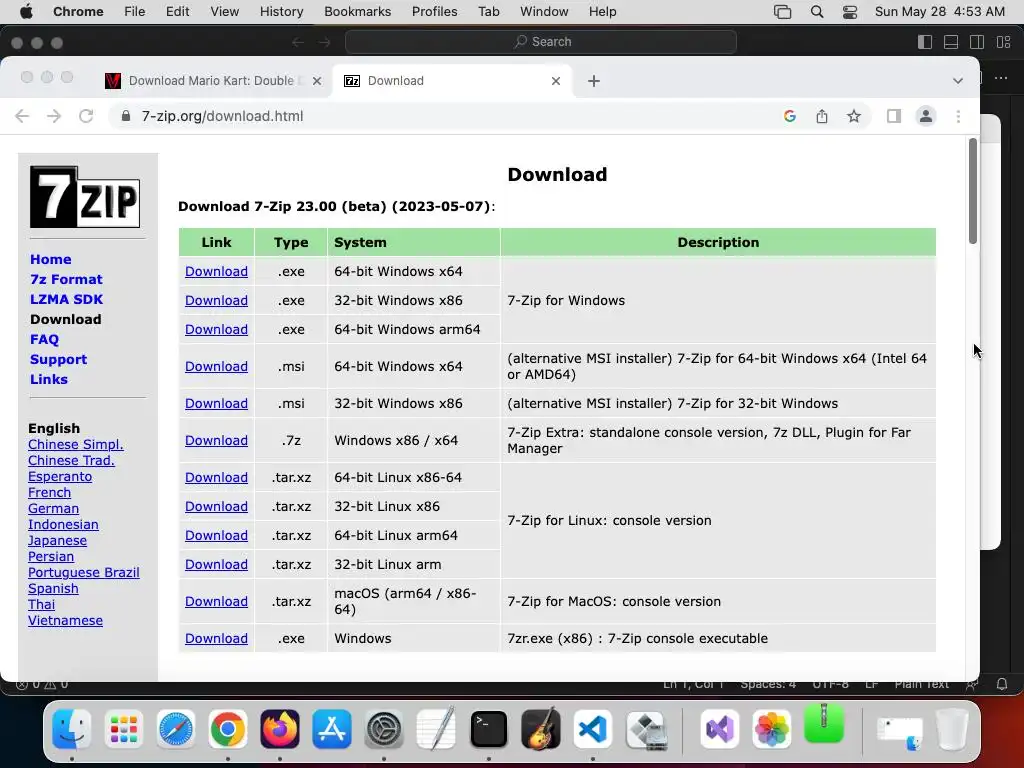Open a new tab with plus button

click(594, 81)
